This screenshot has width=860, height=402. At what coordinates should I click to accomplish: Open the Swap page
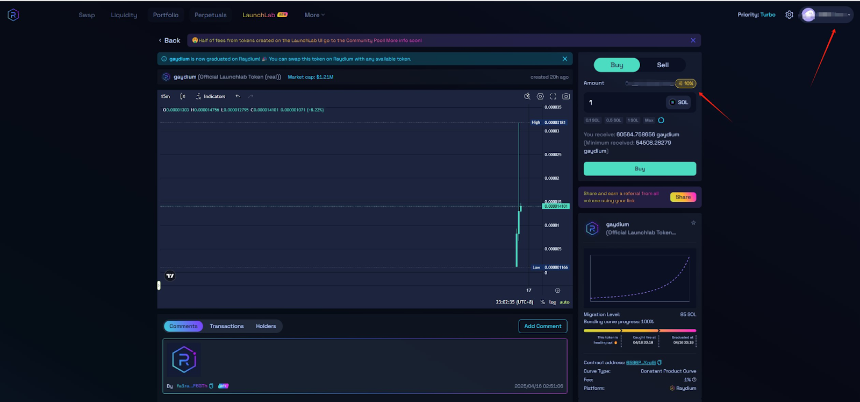tap(87, 15)
